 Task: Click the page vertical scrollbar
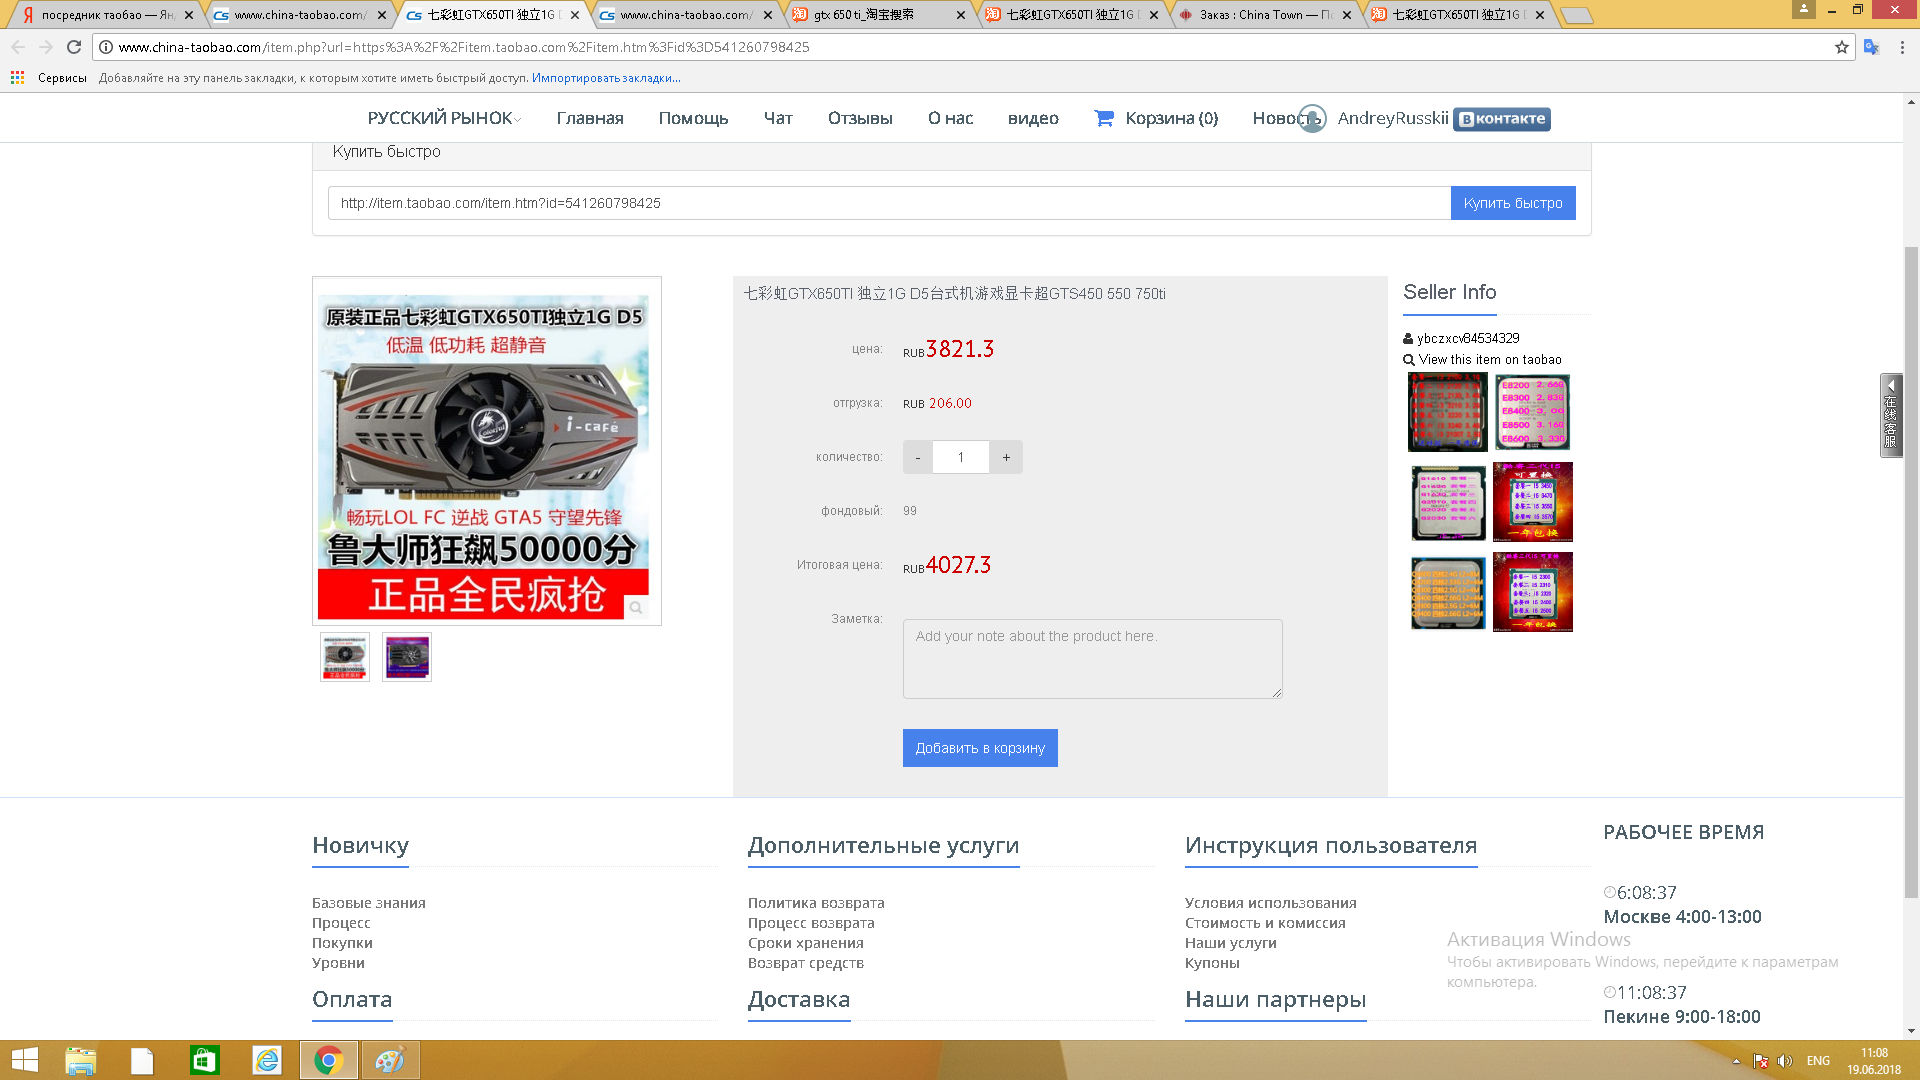(1911, 572)
